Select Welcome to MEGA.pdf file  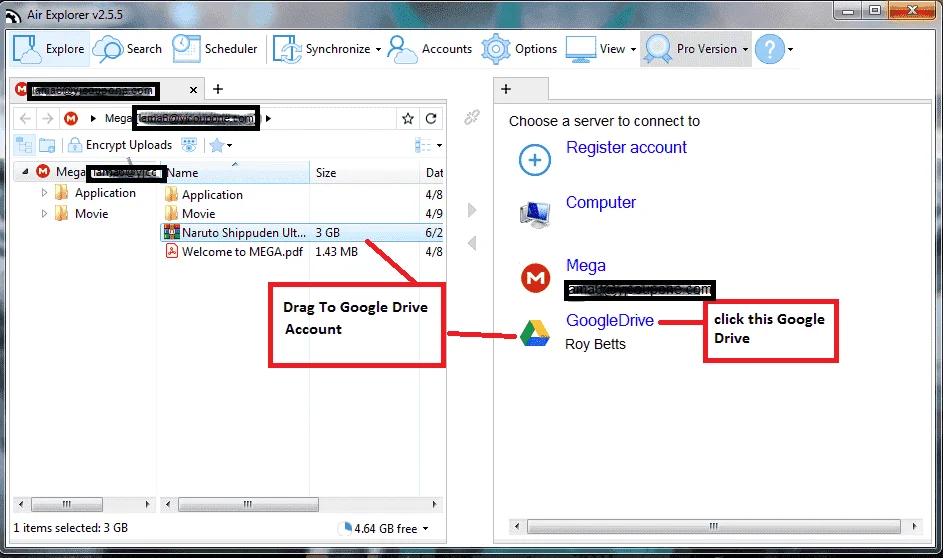pos(242,251)
